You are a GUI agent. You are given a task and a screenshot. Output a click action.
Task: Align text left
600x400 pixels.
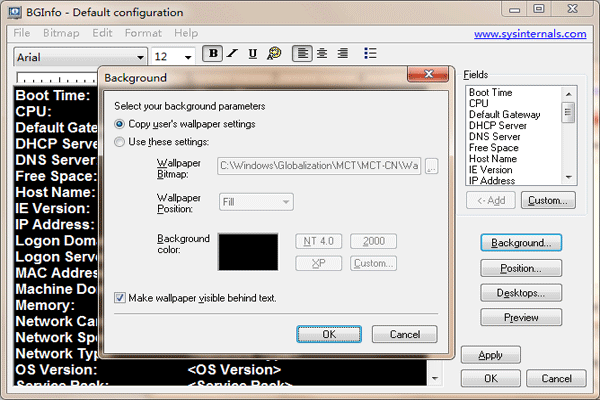click(301, 54)
